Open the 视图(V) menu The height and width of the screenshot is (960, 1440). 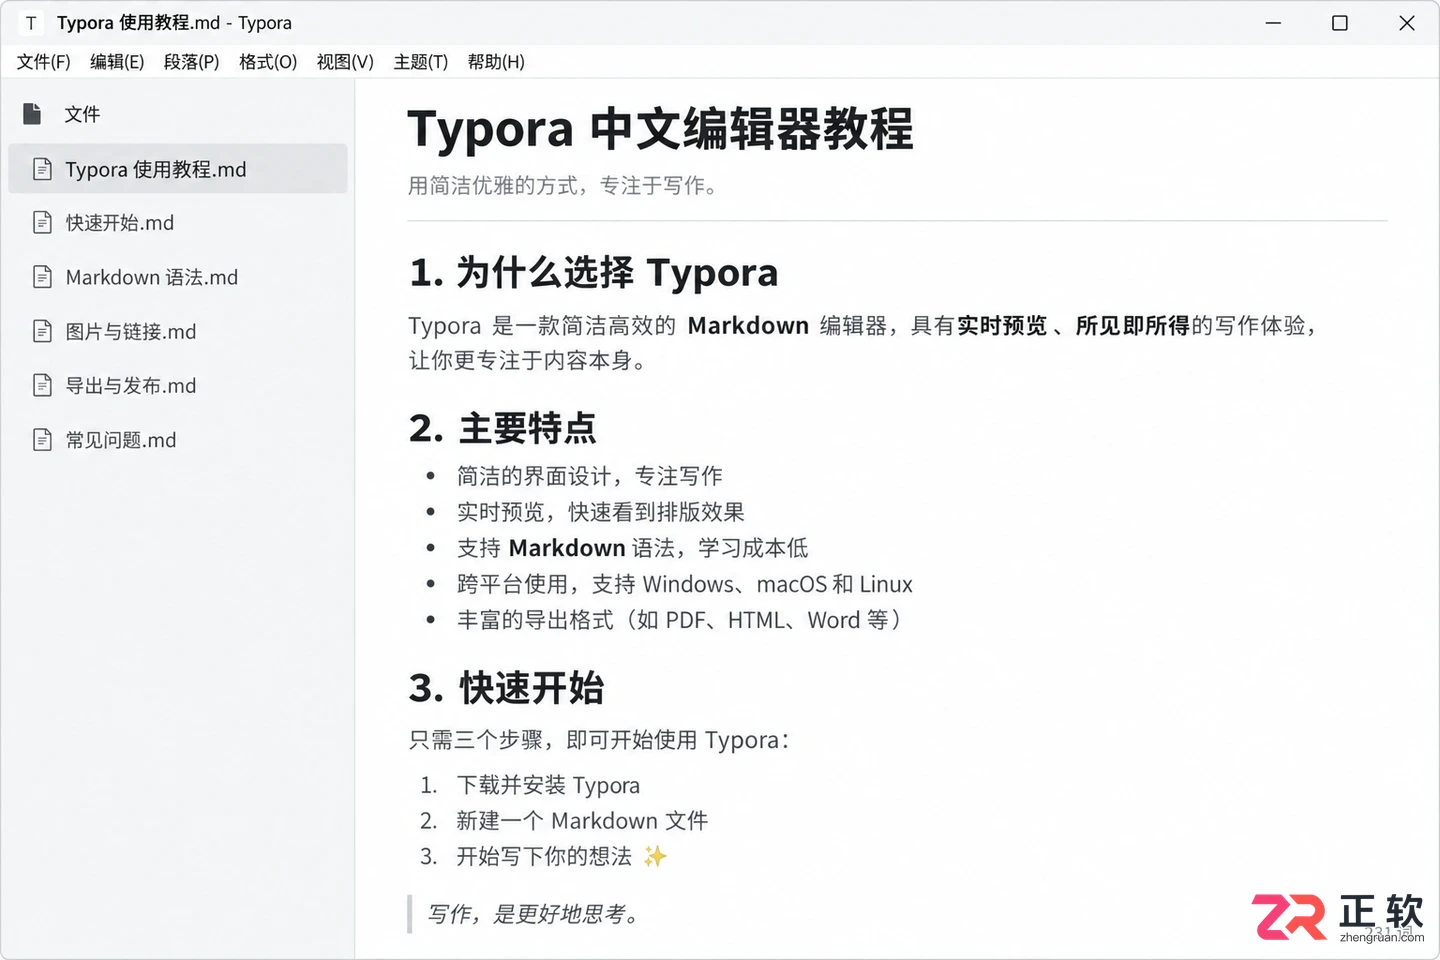pos(345,62)
